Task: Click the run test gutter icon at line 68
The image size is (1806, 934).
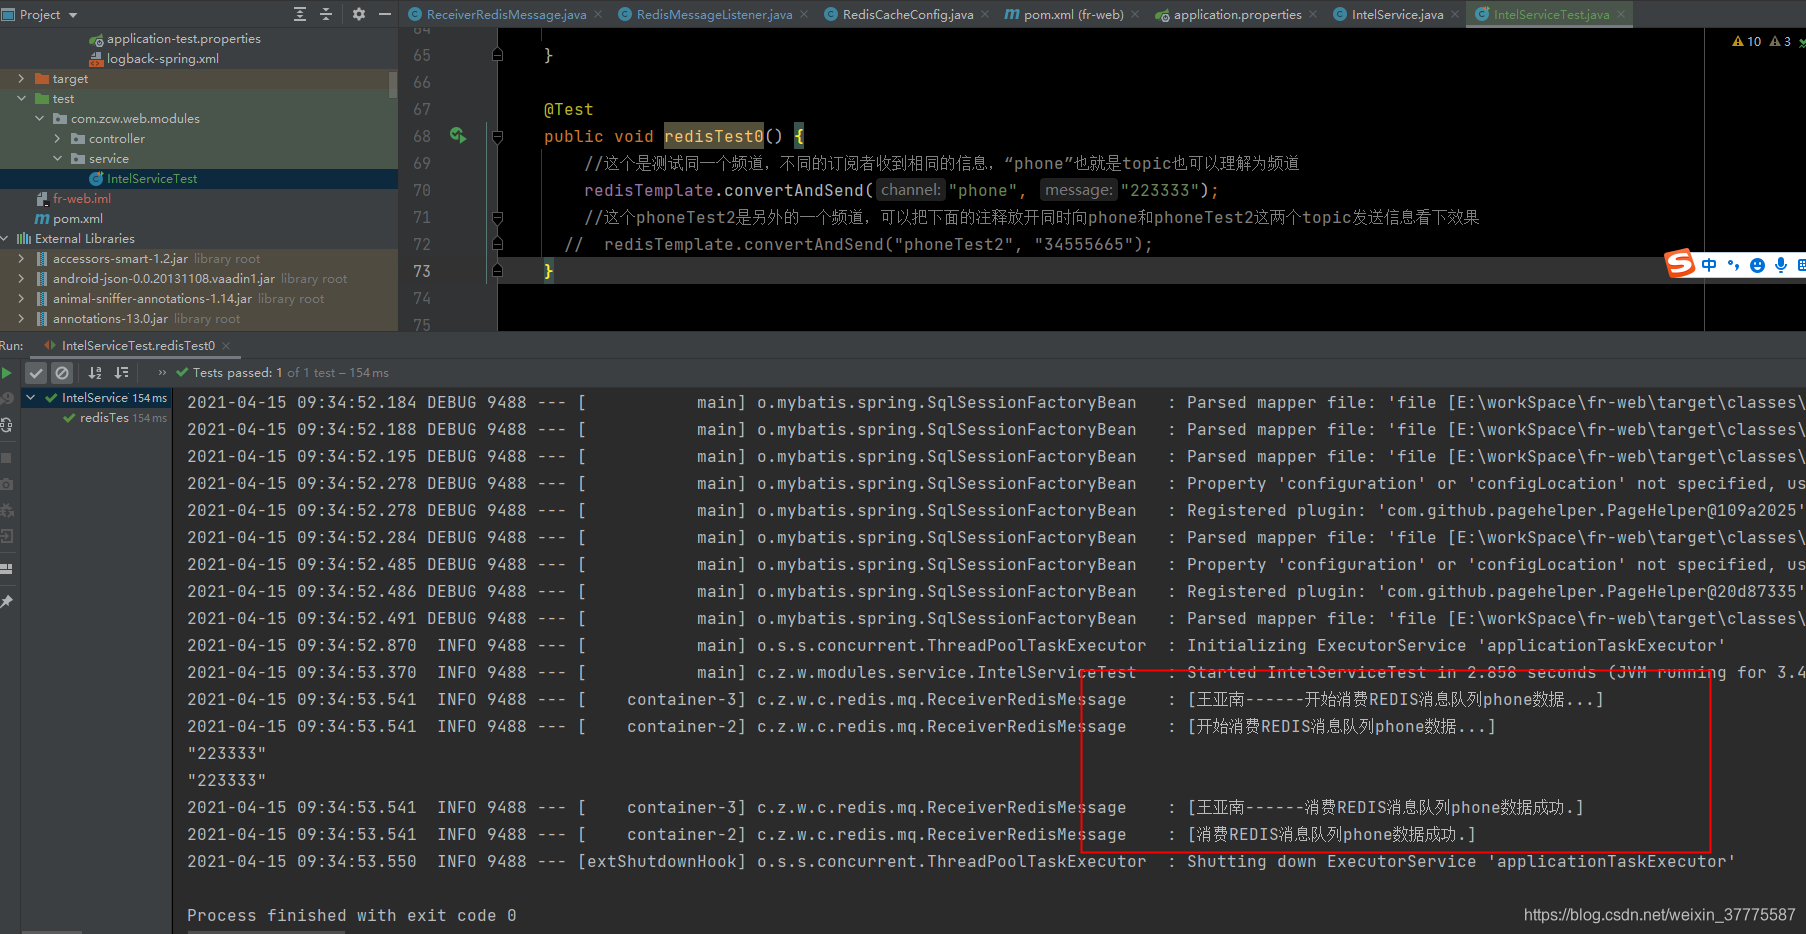Action: 458,135
